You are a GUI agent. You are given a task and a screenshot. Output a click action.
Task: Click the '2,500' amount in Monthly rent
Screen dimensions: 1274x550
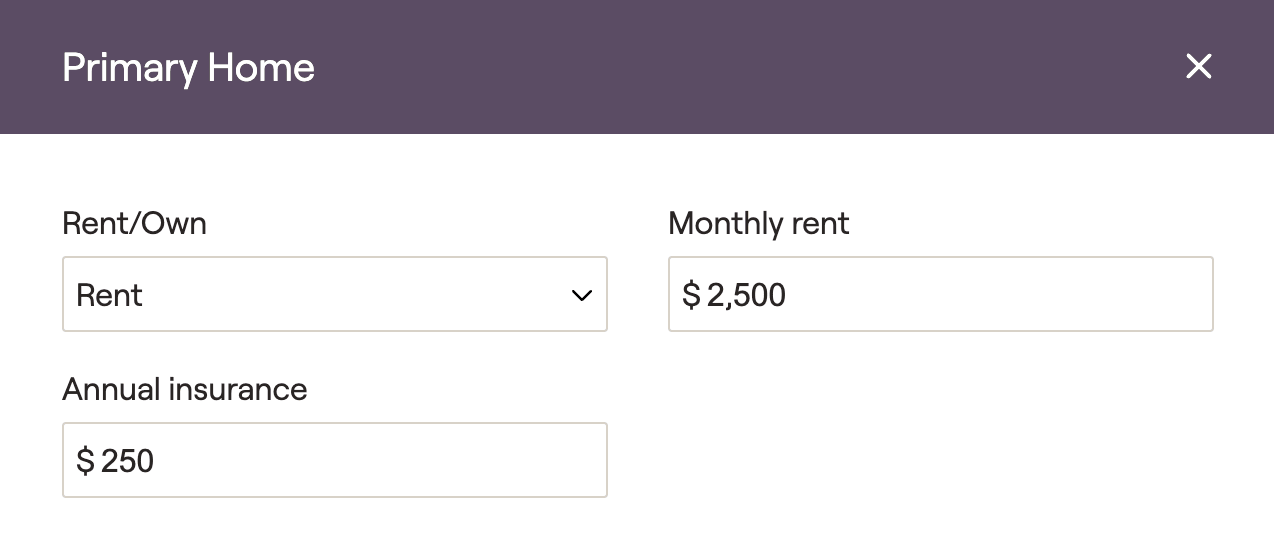tap(746, 295)
